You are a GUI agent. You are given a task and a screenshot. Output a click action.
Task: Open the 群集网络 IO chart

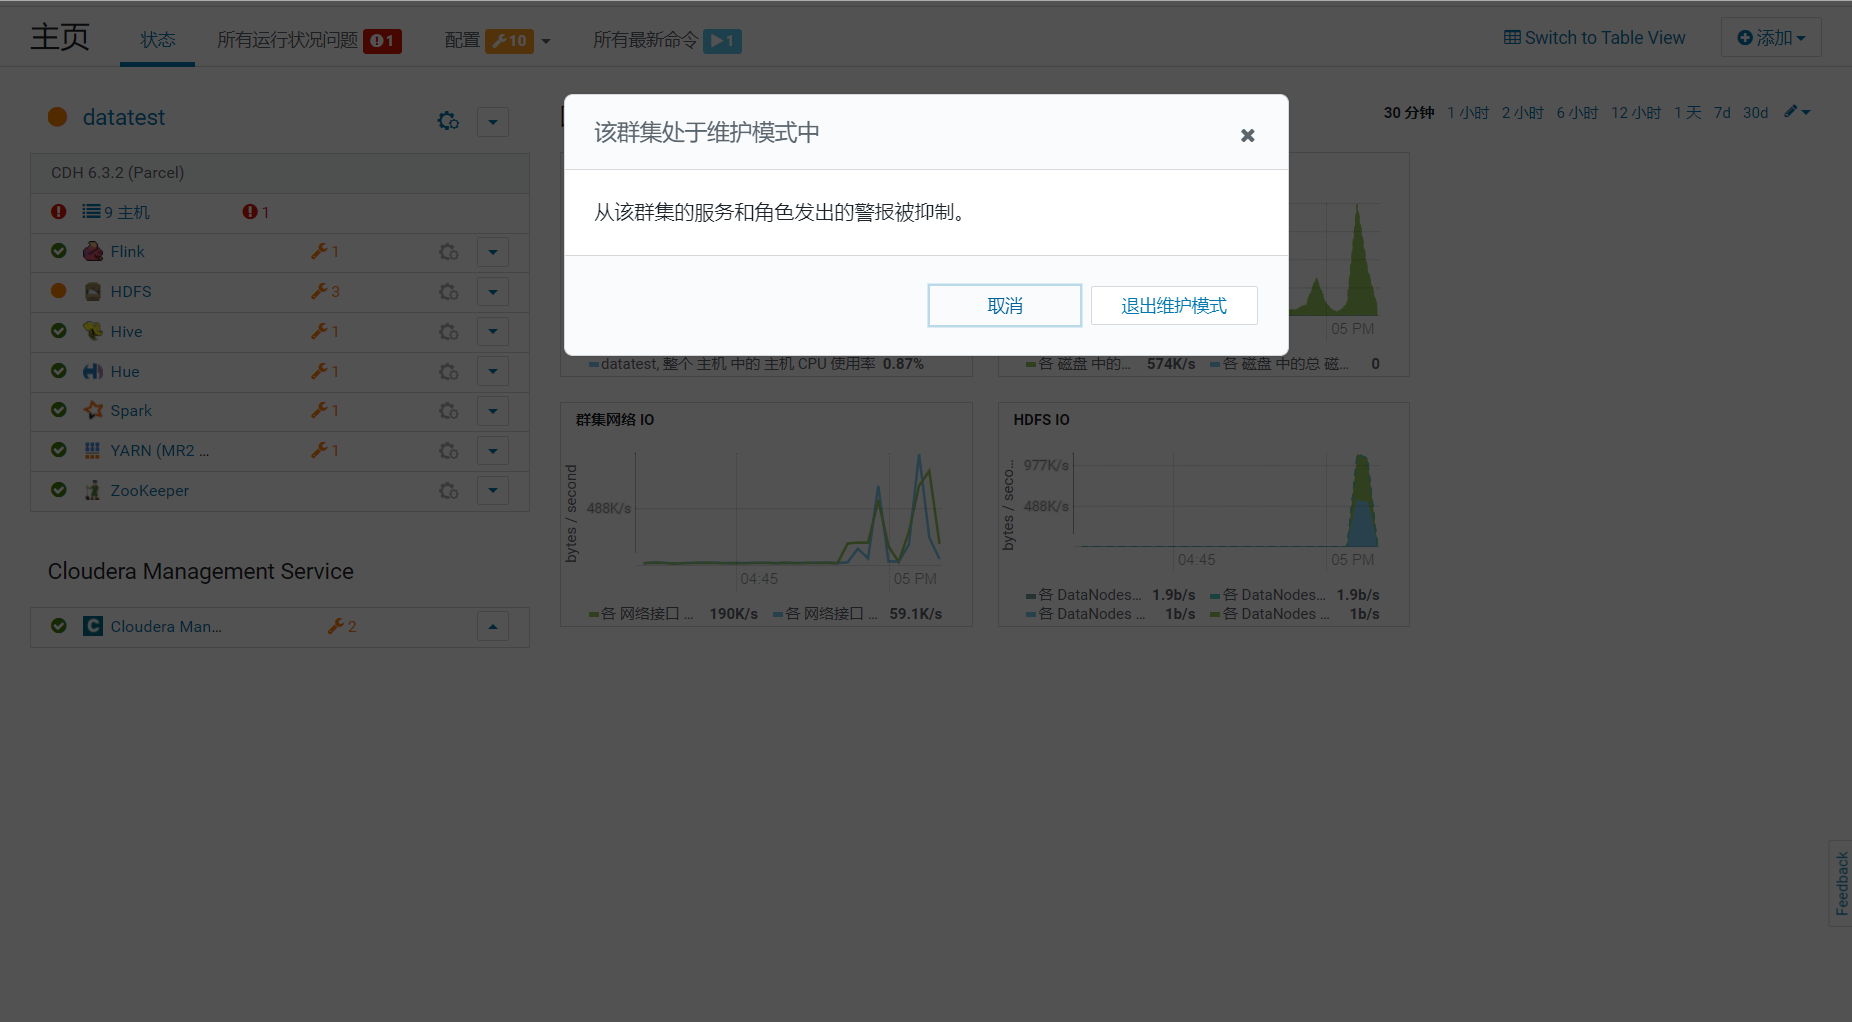(766, 515)
